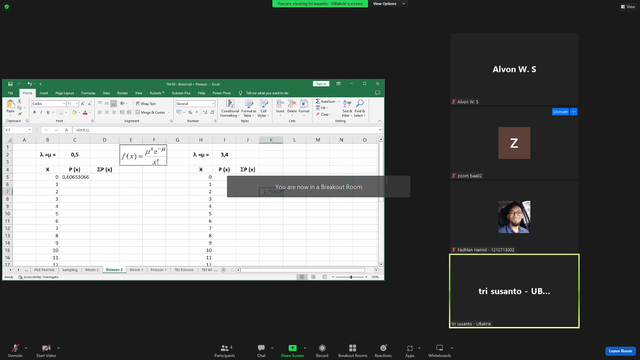Click the Undo arrow in Excel

tap(29, 84)
